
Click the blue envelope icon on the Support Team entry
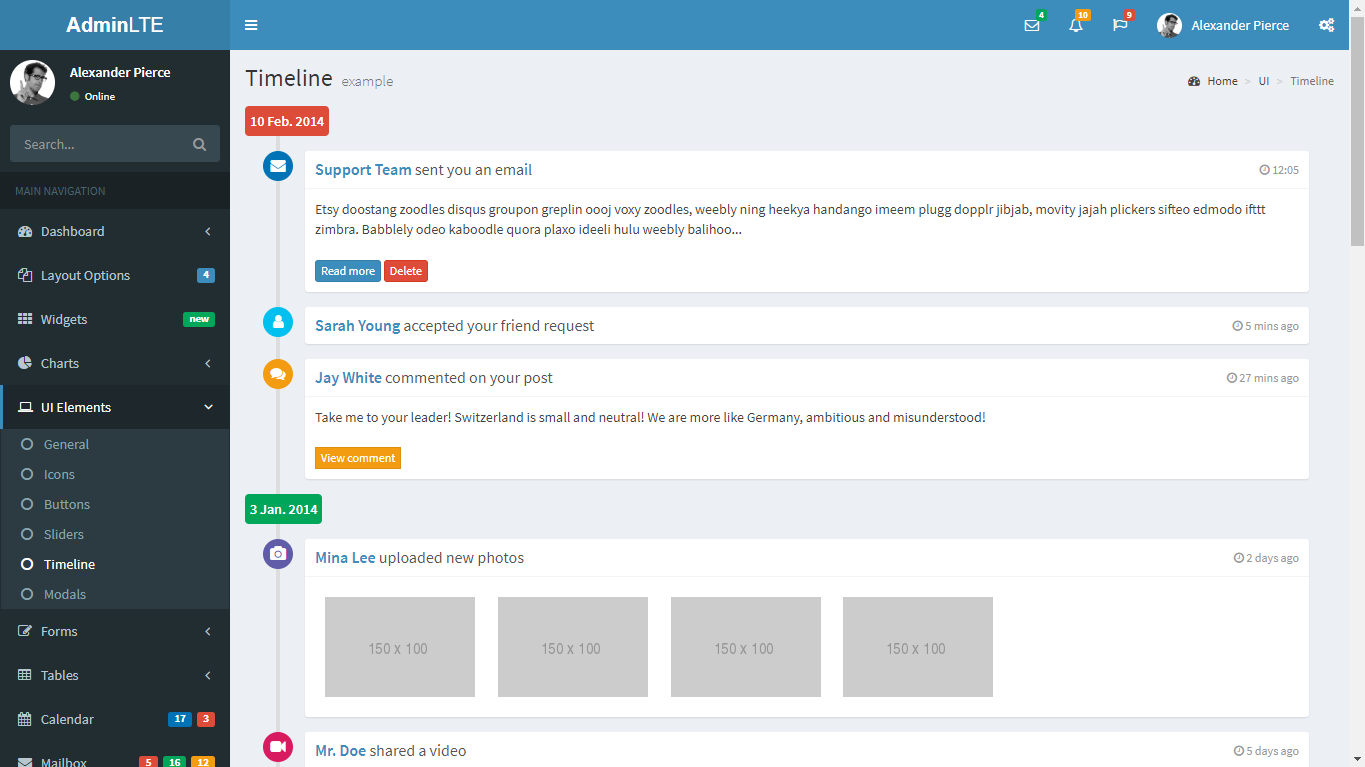click(277, 166)
